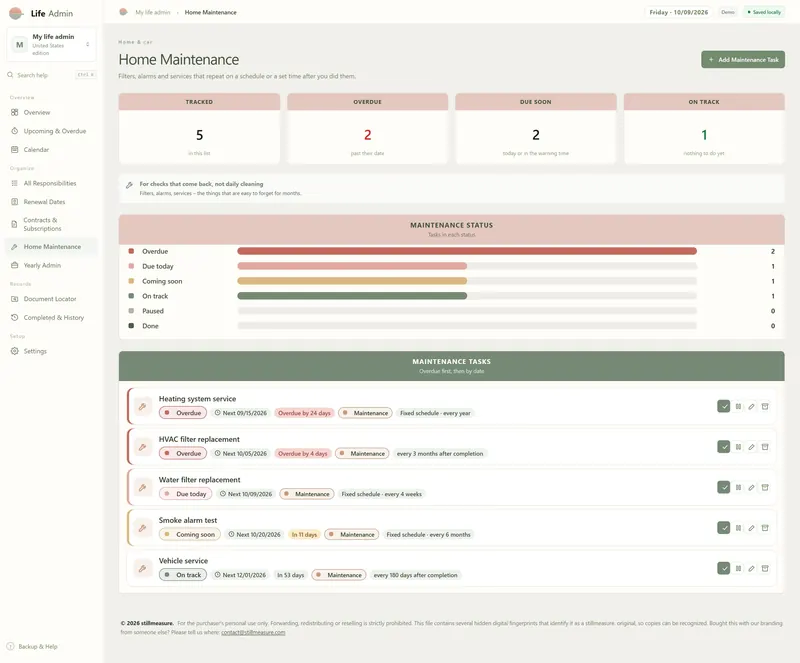Mark Smoke alarm test as done
800x663 pixels.
[723, 528]
